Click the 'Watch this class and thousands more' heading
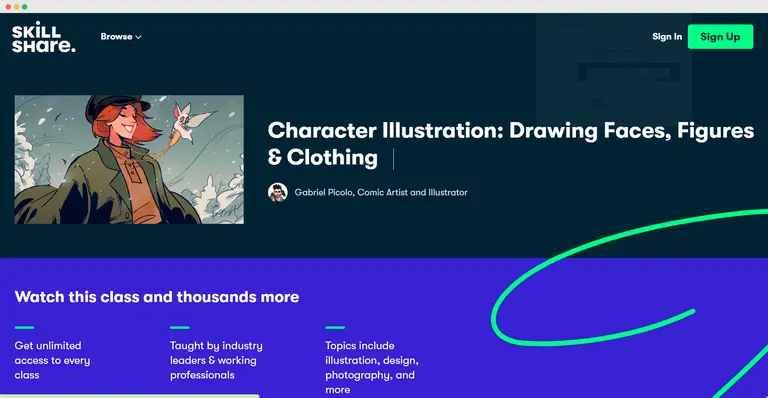Viewport: 768px width, 398px height. [157, 297]
